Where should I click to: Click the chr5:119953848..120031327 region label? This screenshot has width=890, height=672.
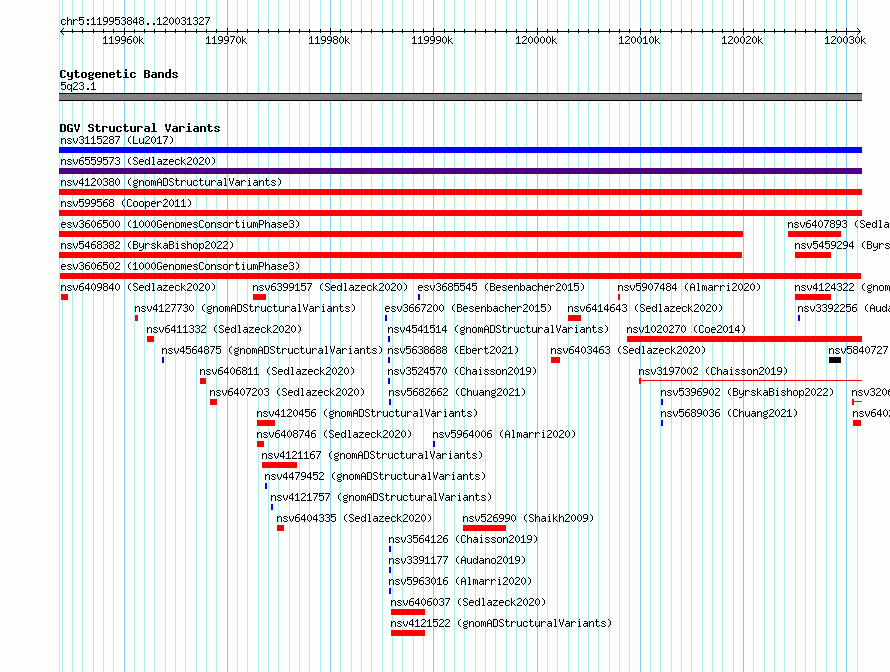tap(135, 21)
